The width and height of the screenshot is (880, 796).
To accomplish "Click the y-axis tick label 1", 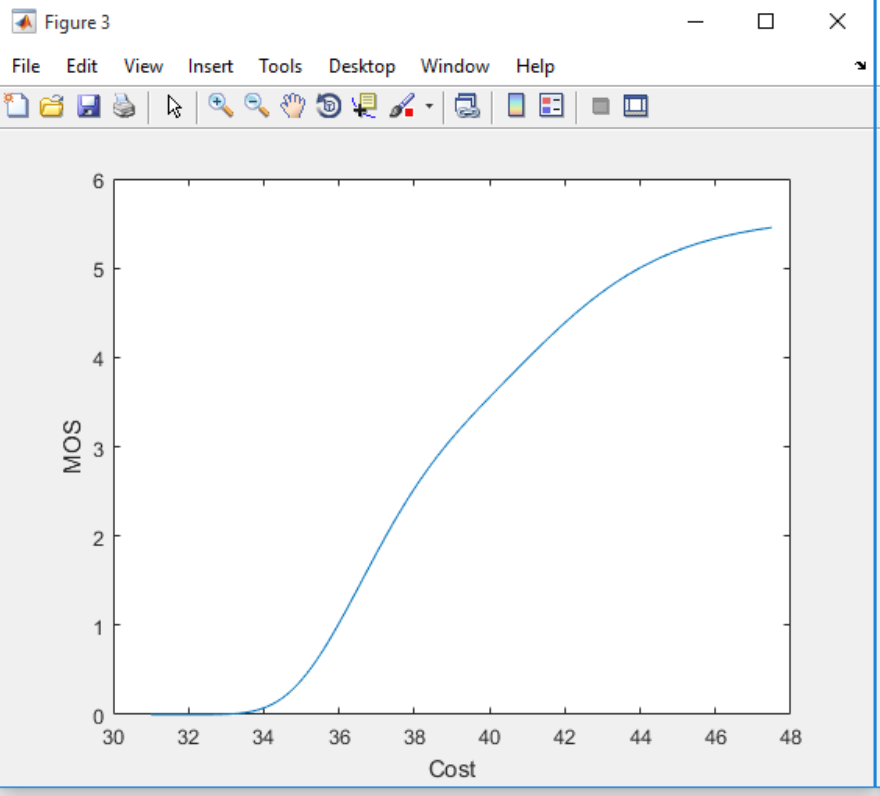I will pos(98,628).
